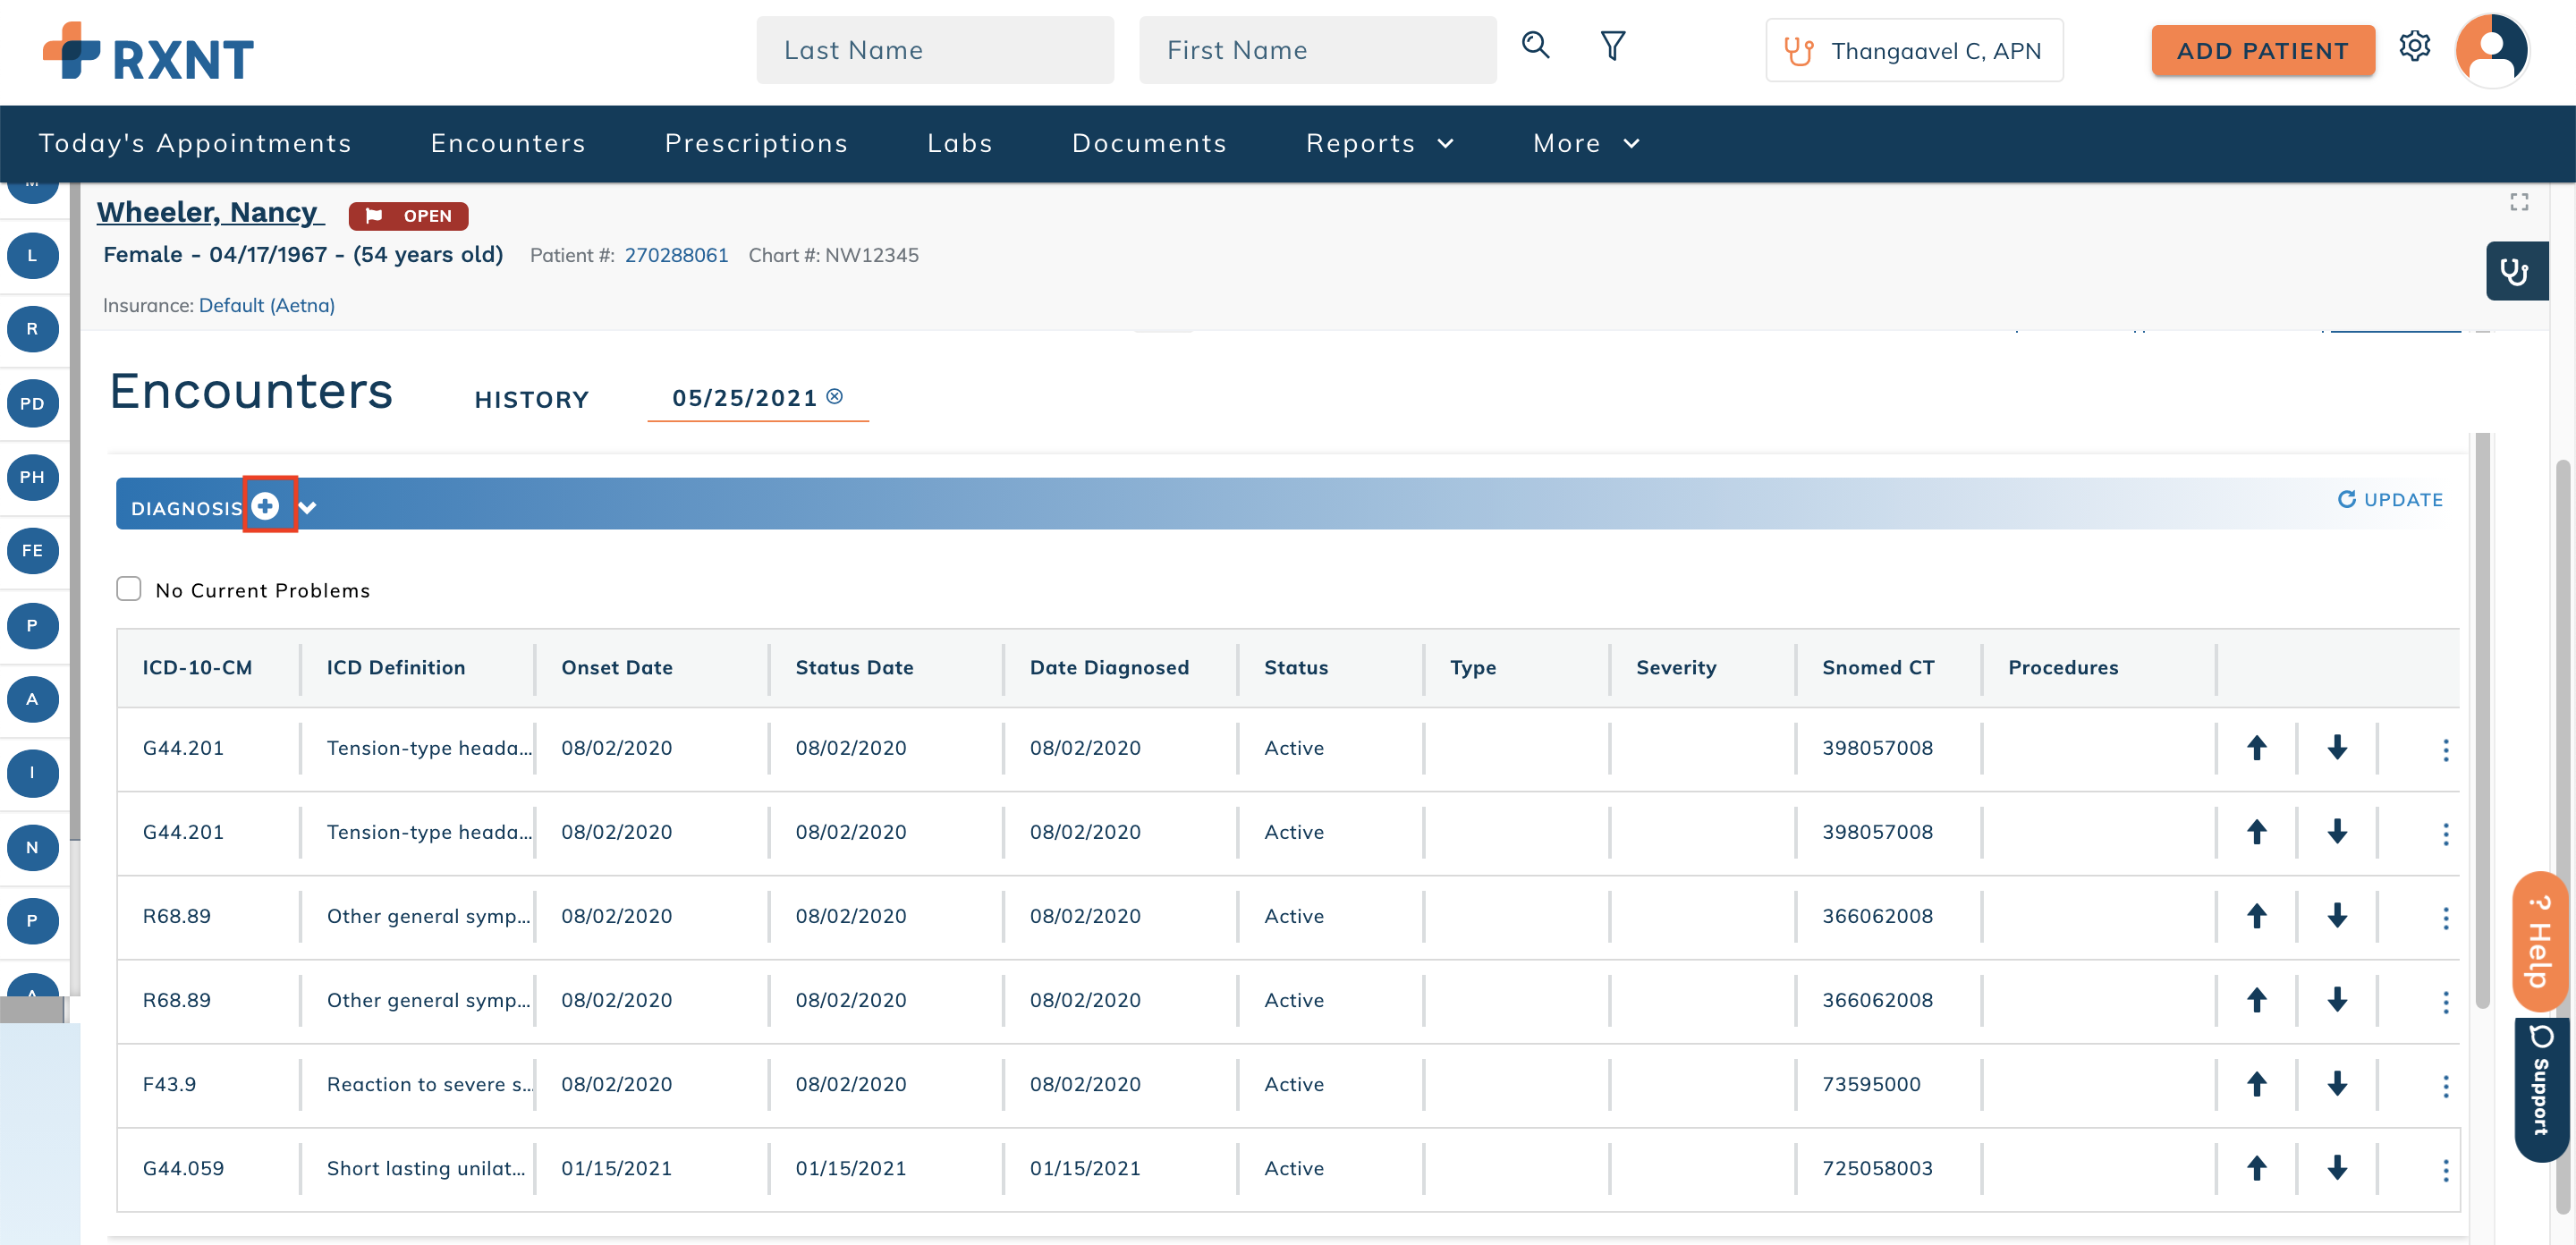
Task: Click the RXNT logo
Action: 148,52
